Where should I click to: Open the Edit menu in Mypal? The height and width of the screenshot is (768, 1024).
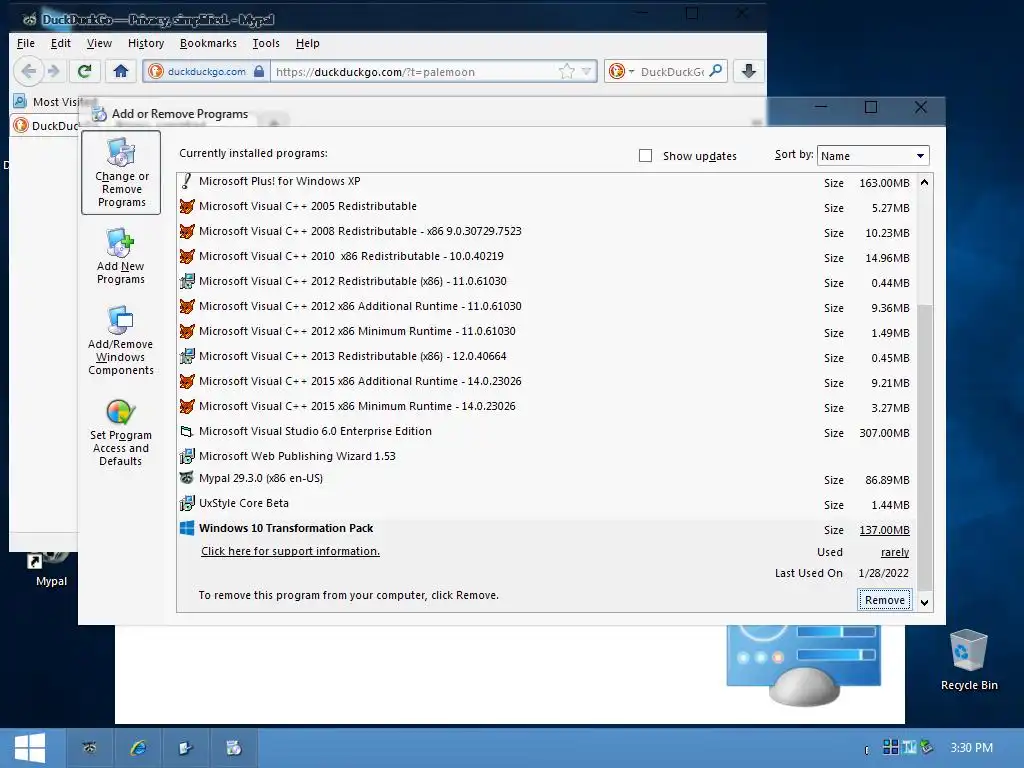point(61,43)
